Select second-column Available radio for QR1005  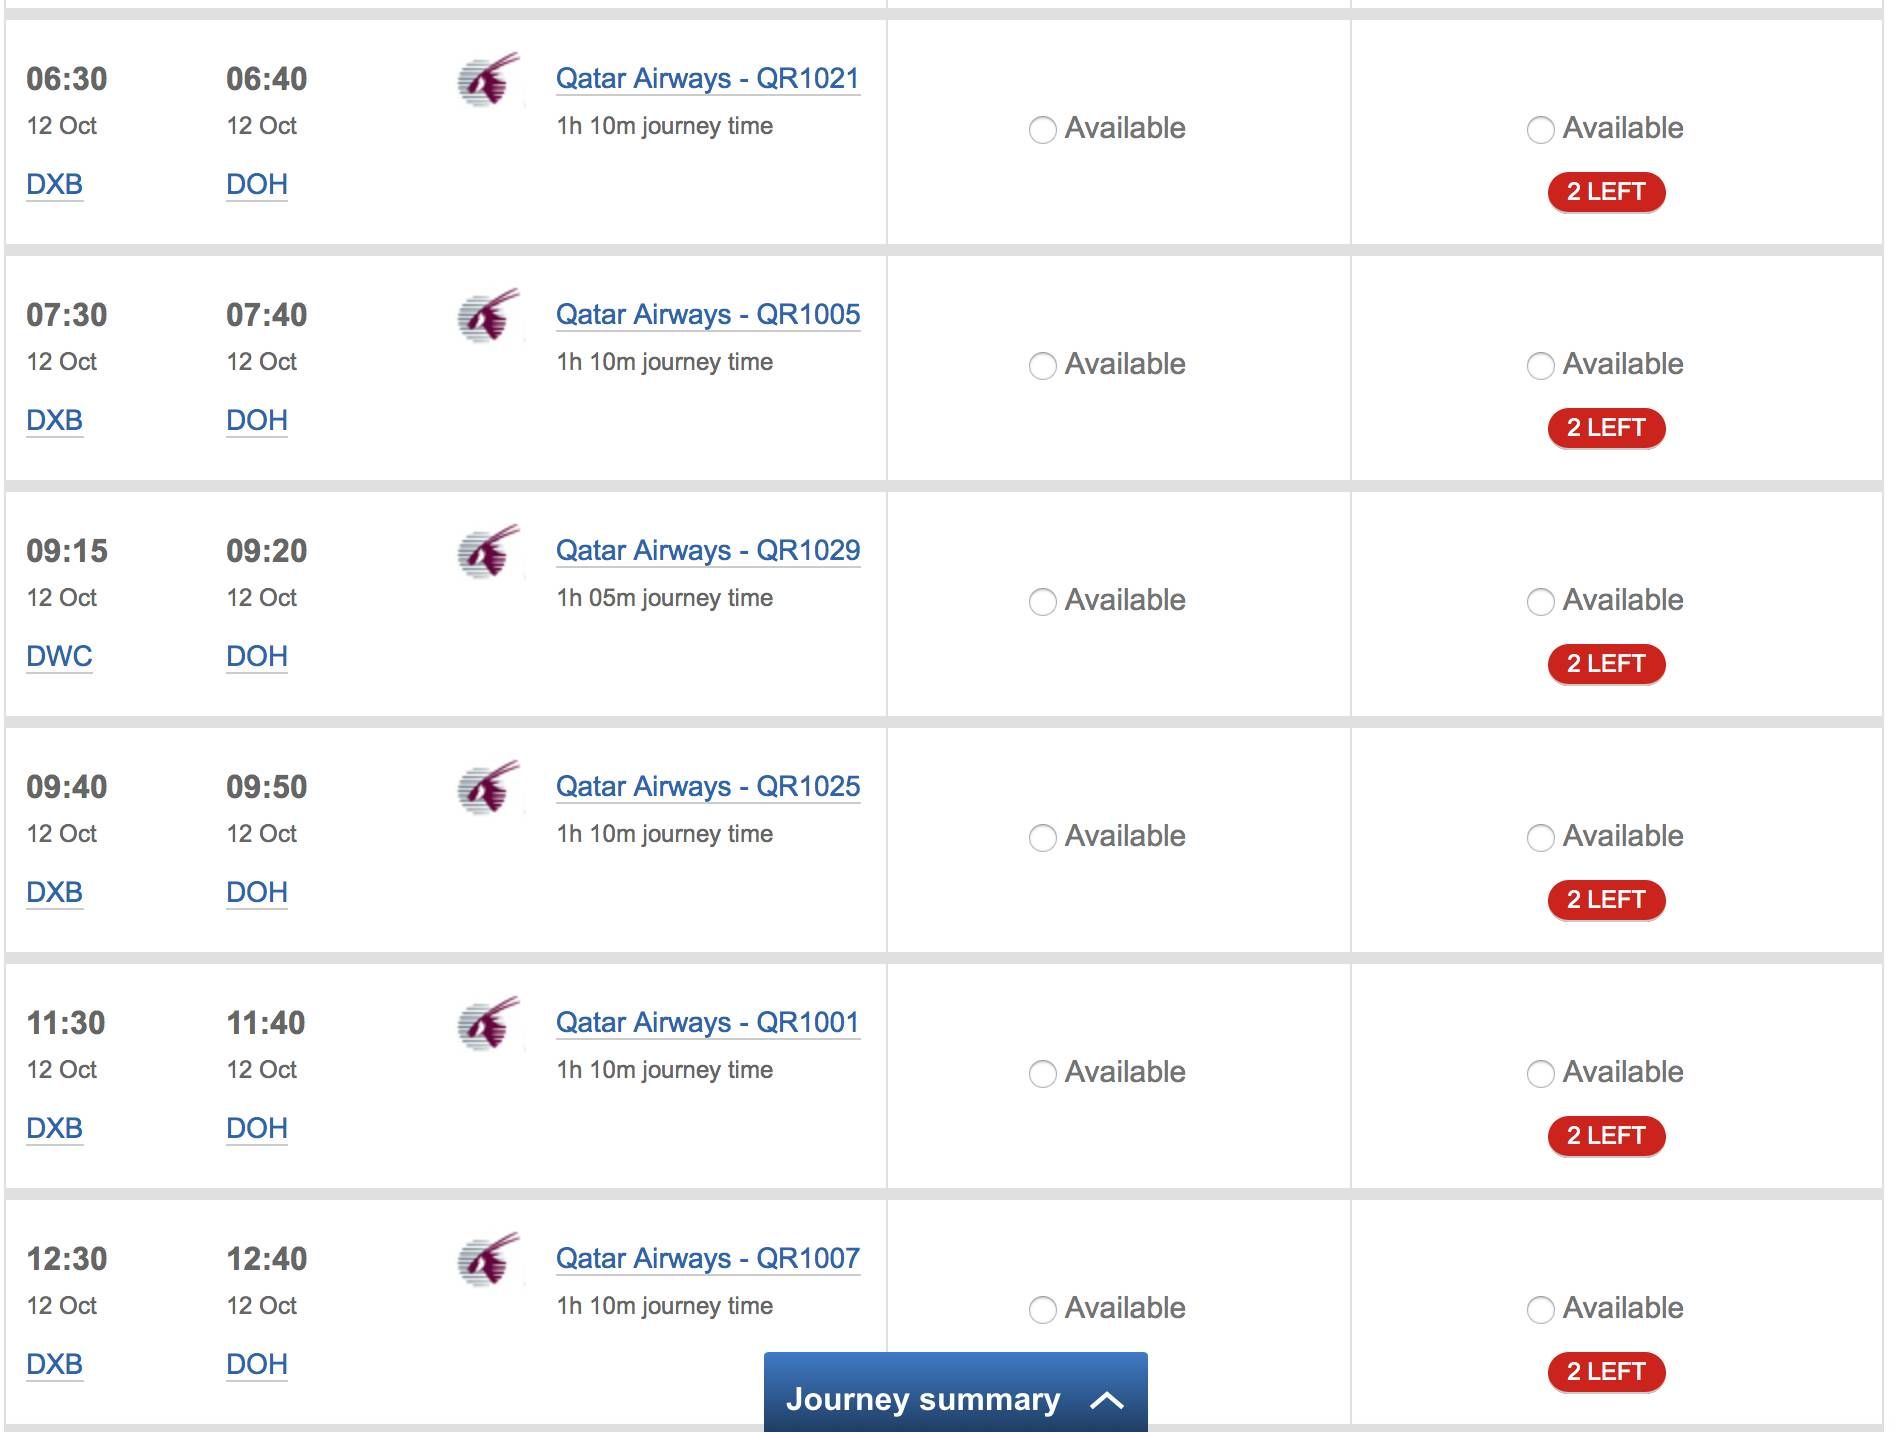[1540, 366]
